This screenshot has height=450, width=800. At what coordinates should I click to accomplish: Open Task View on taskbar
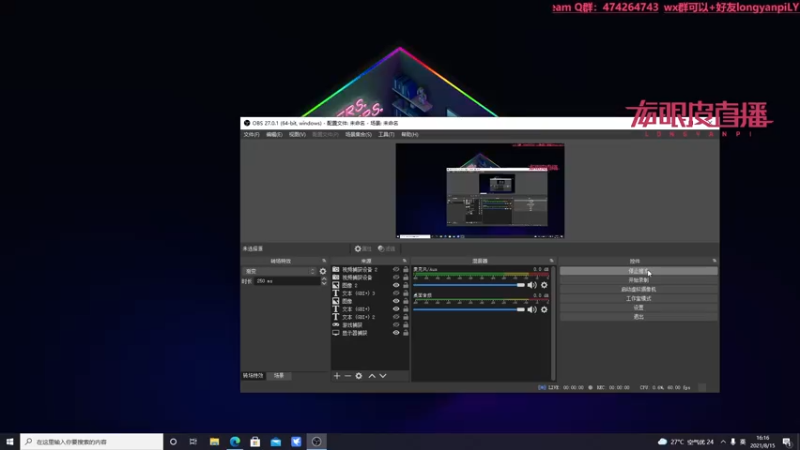click(193, 442)
